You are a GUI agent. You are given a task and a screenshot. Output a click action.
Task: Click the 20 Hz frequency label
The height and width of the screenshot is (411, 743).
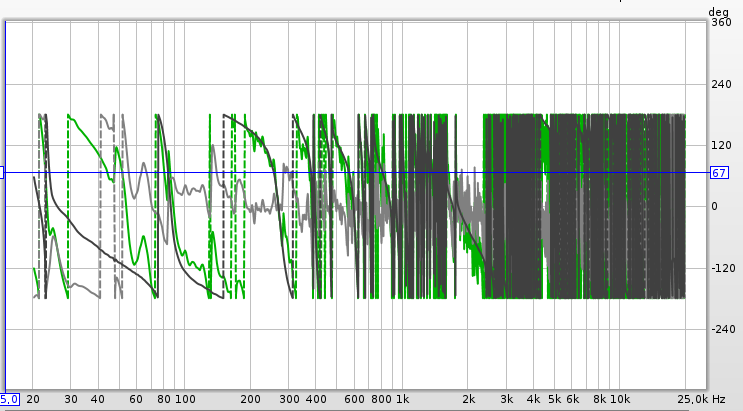pyautogui.click(x=33, y=399)
